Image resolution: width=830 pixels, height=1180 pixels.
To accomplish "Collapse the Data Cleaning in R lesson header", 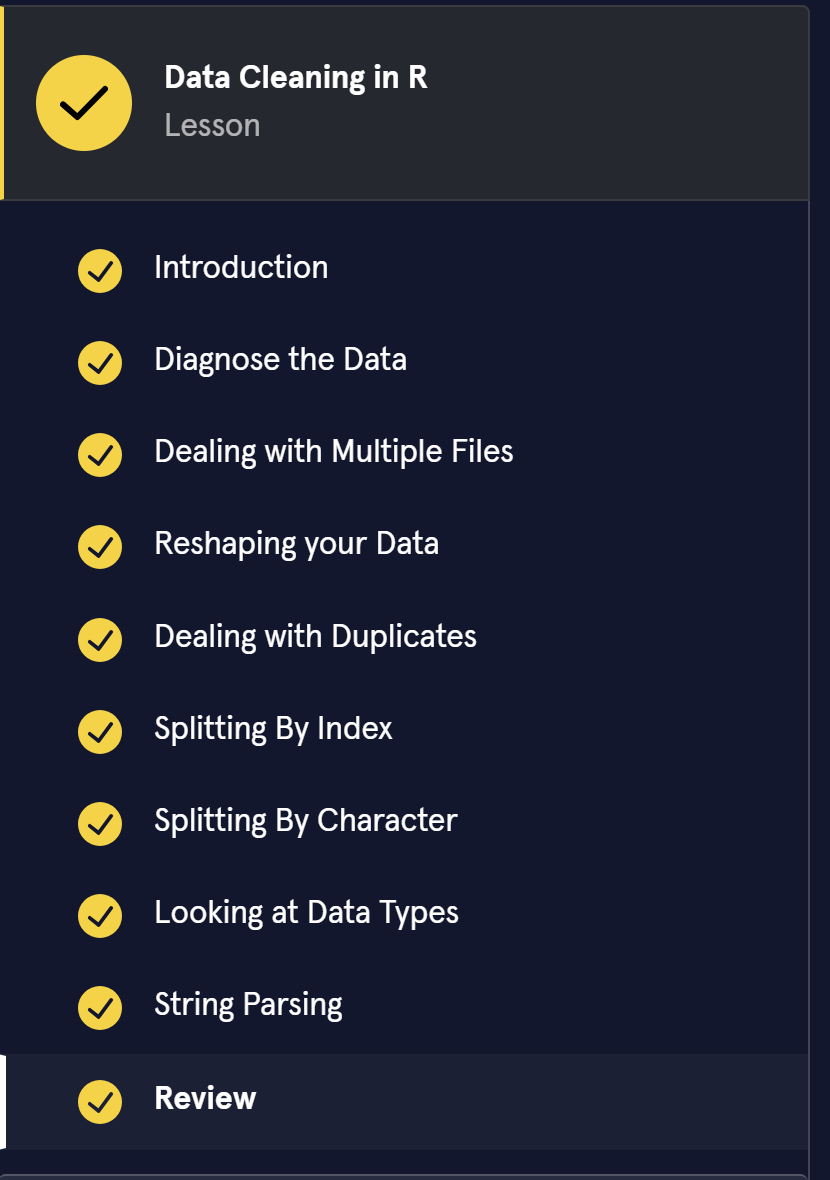I will [295, 78].
